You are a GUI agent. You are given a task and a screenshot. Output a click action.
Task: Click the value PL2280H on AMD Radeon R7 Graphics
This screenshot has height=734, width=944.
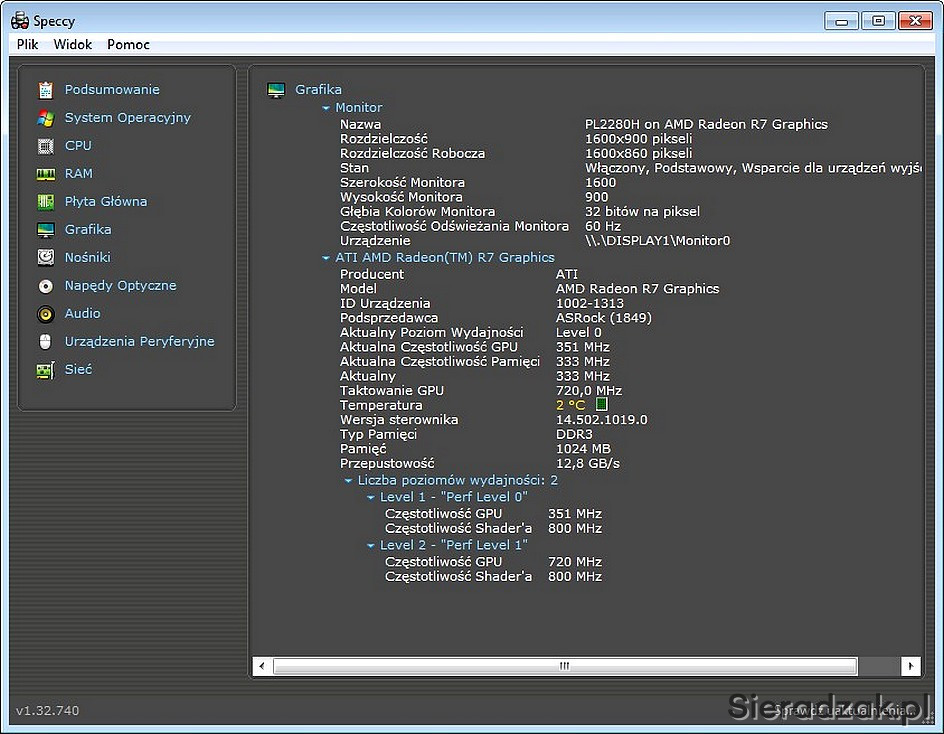706,124
